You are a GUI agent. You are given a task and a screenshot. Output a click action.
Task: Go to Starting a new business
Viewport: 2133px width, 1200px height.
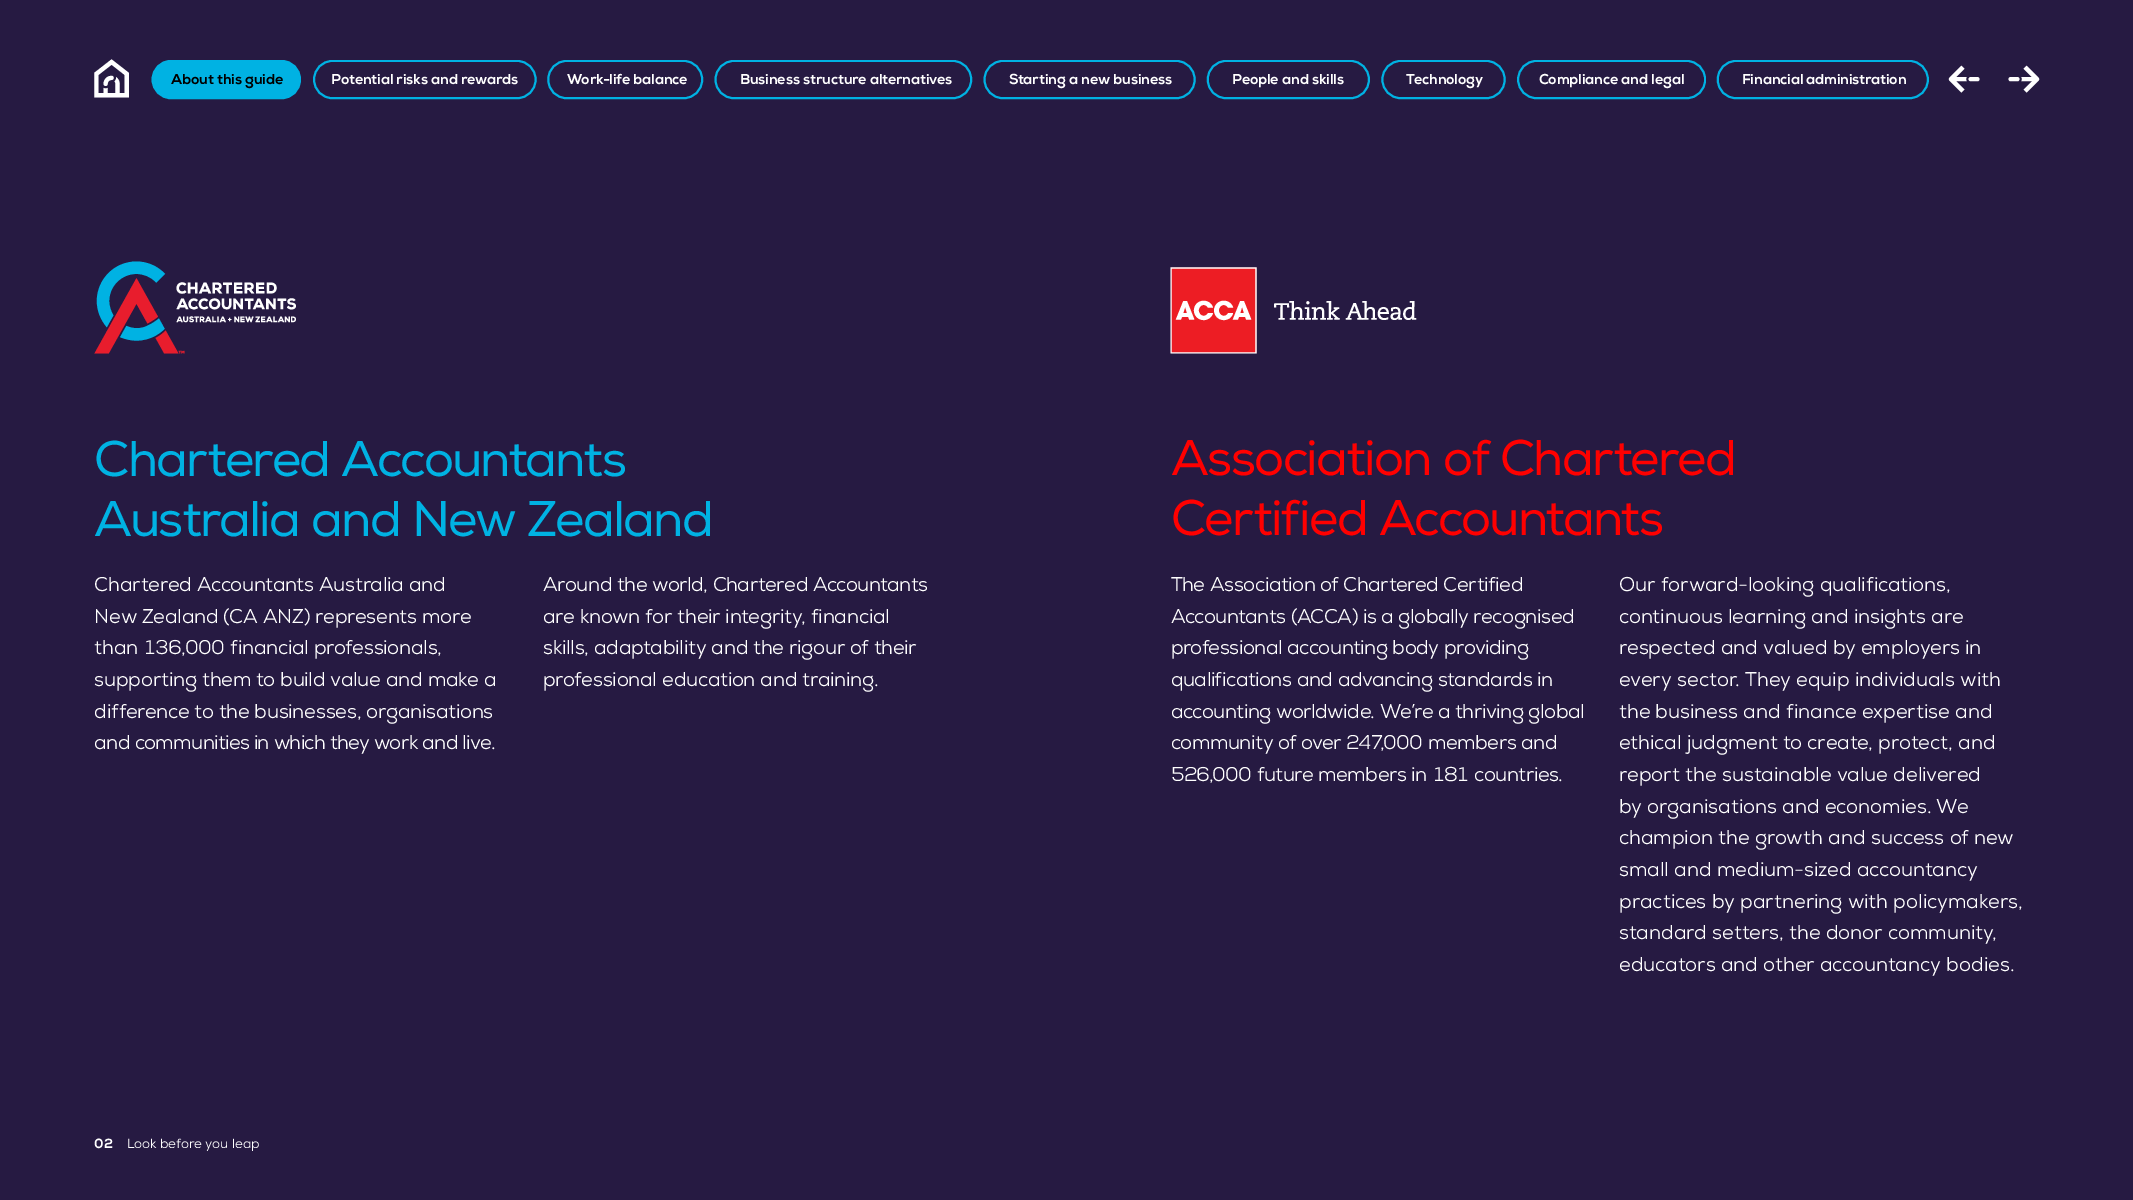pyautogui.click(x=1089, y=79)
